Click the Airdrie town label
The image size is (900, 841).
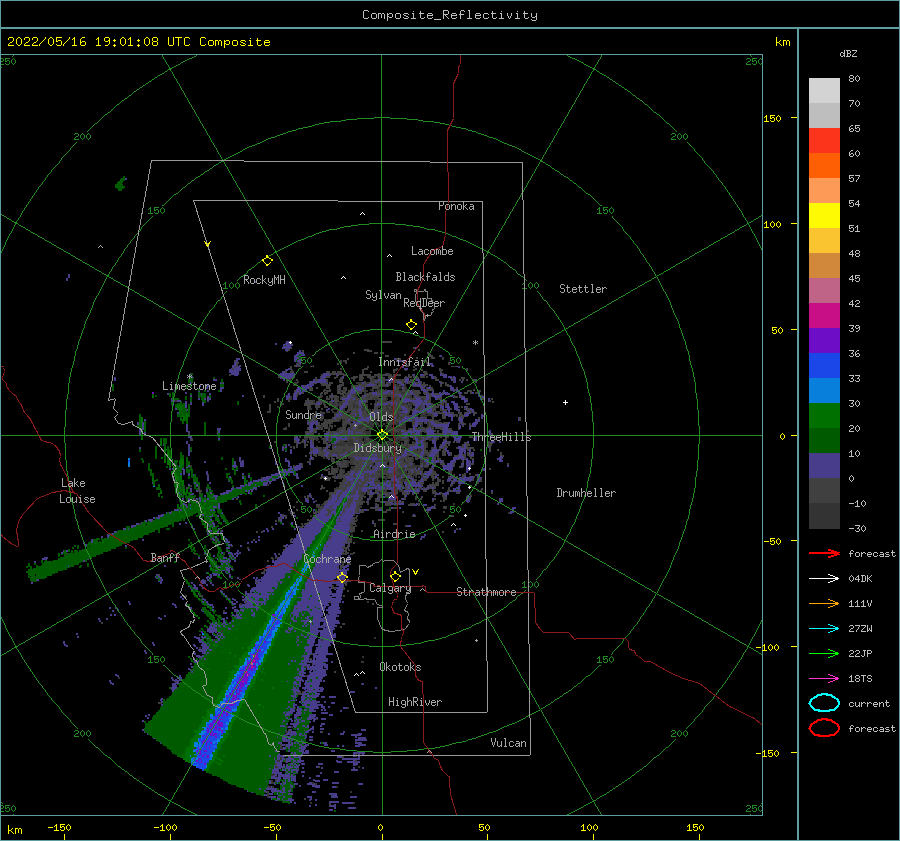394,534
